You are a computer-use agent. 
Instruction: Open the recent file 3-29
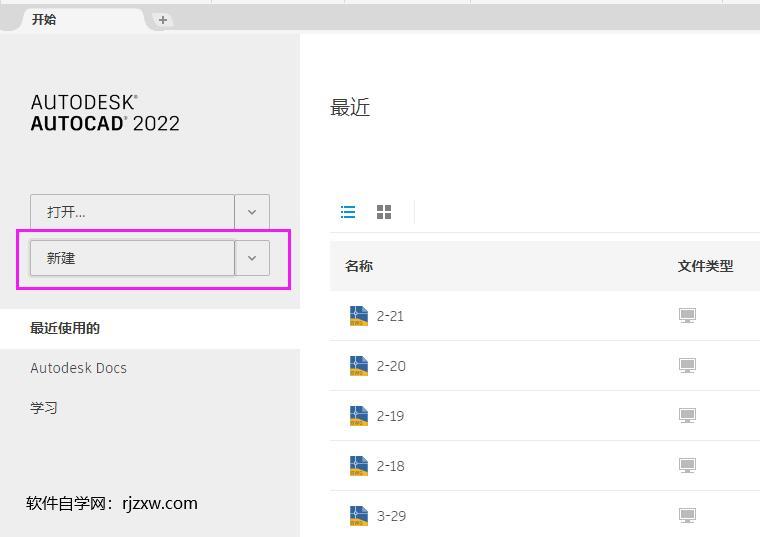[545, 515]
